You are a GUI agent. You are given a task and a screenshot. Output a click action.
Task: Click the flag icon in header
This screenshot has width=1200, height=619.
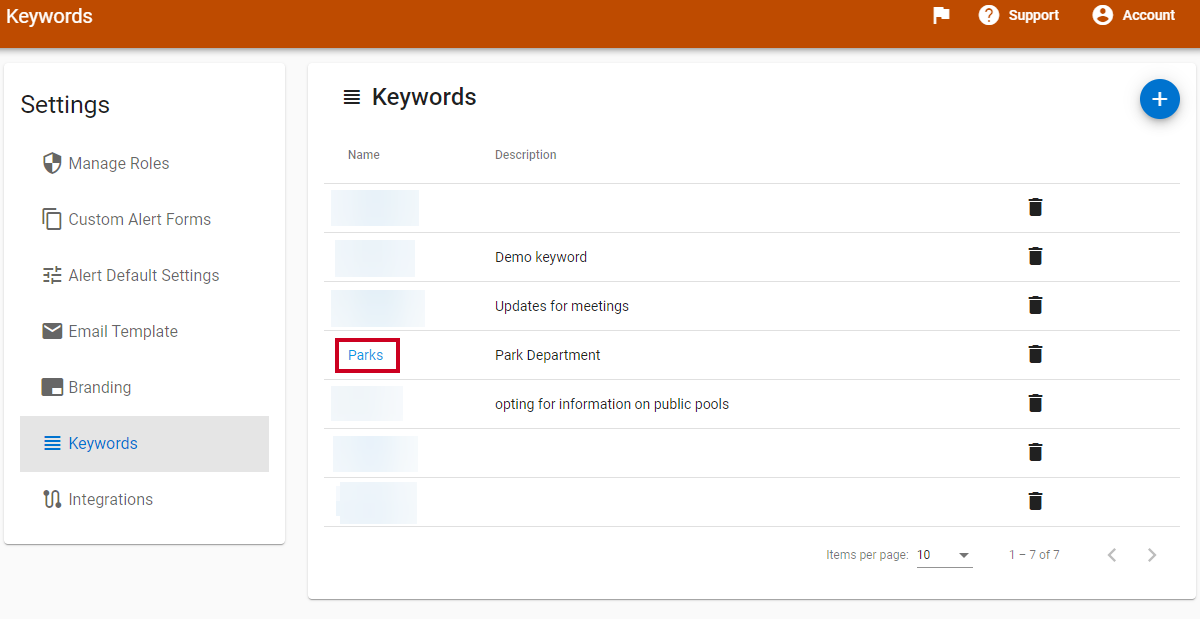click(941, 15)
